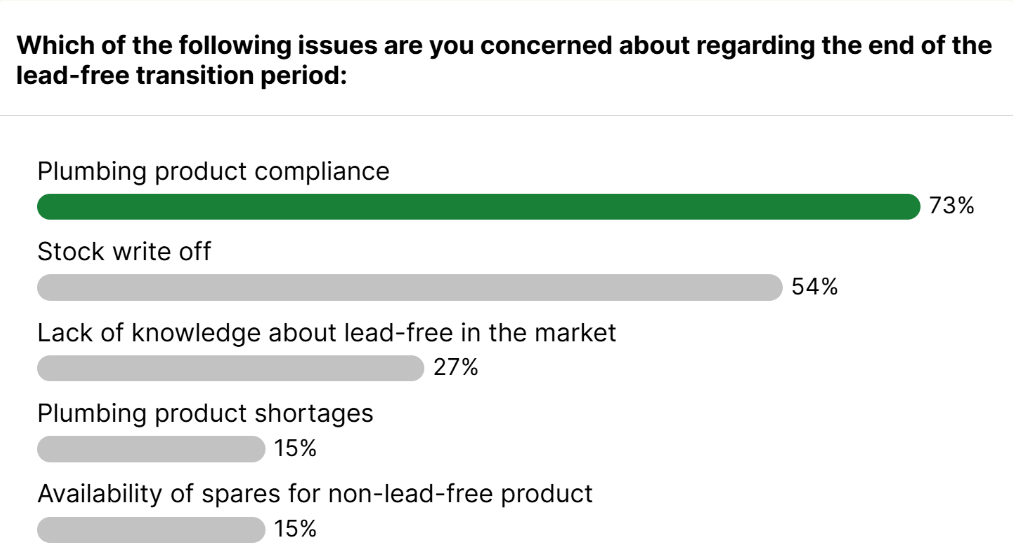1013x551 pixels.
Task: Select the 15% beside Availability of spares bar
Action: coord(295,529)
